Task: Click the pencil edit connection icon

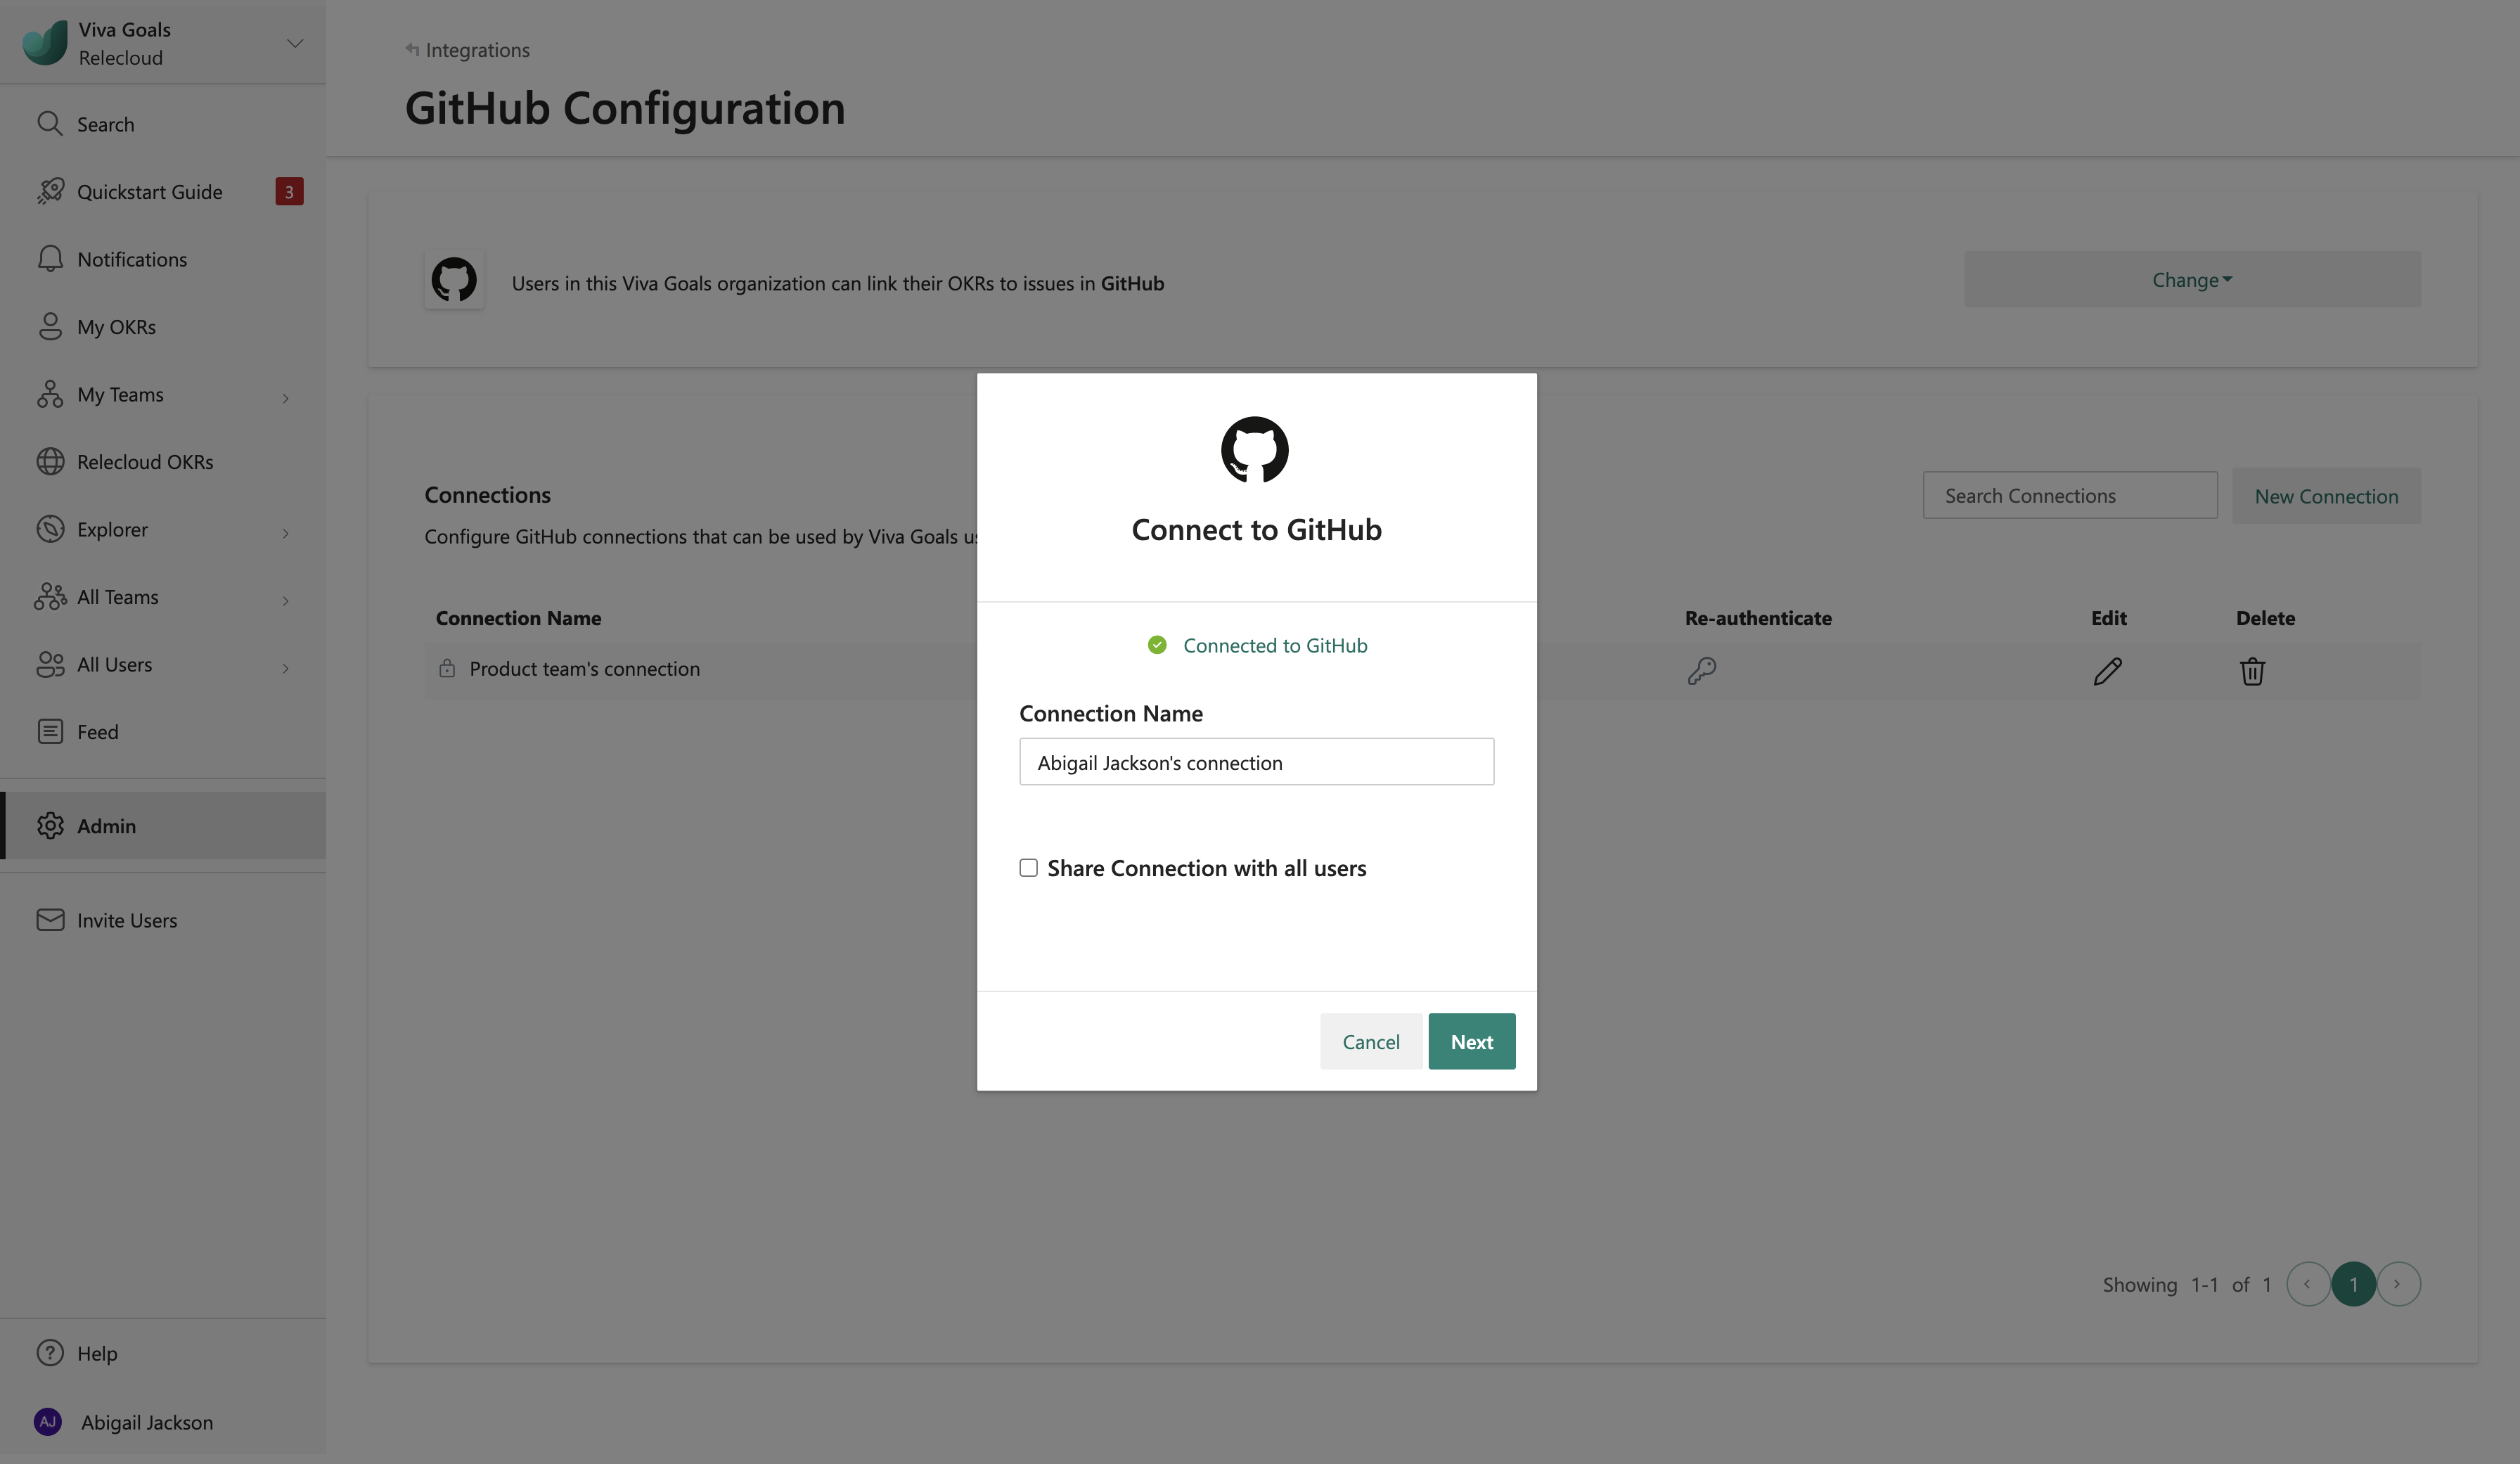Action: pos(2107,671)
